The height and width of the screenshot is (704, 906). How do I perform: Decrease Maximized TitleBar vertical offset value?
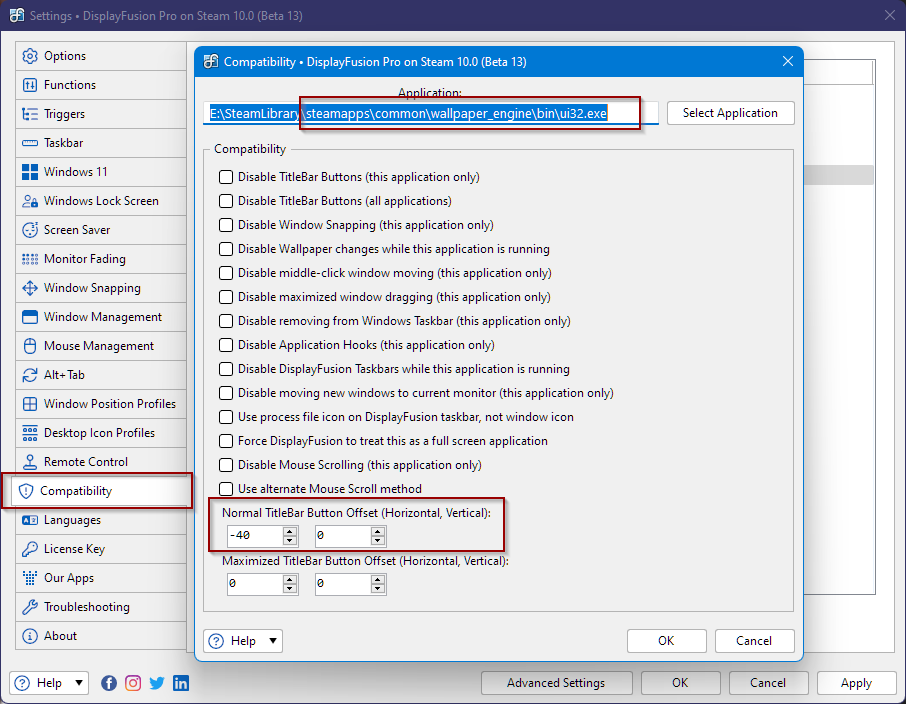click(378, 589)
